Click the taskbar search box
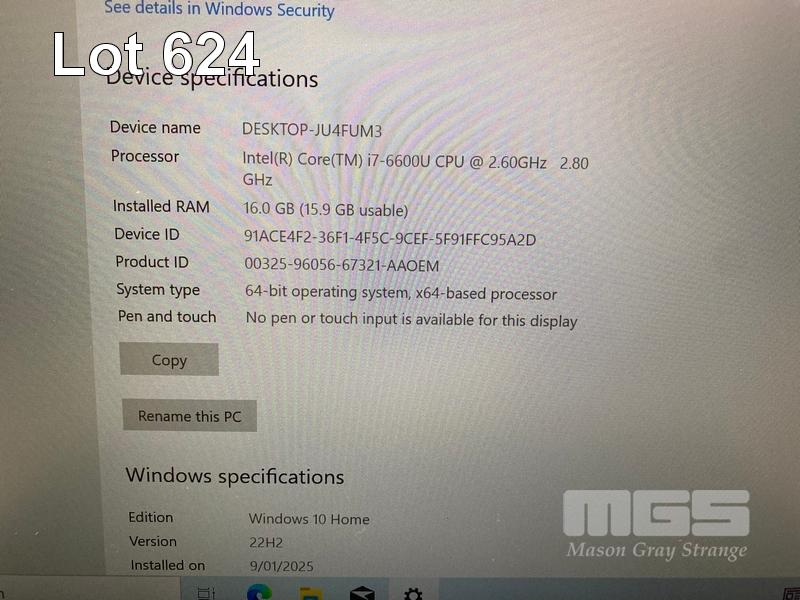Screen dimensions: 800x600 click(89, 590)
